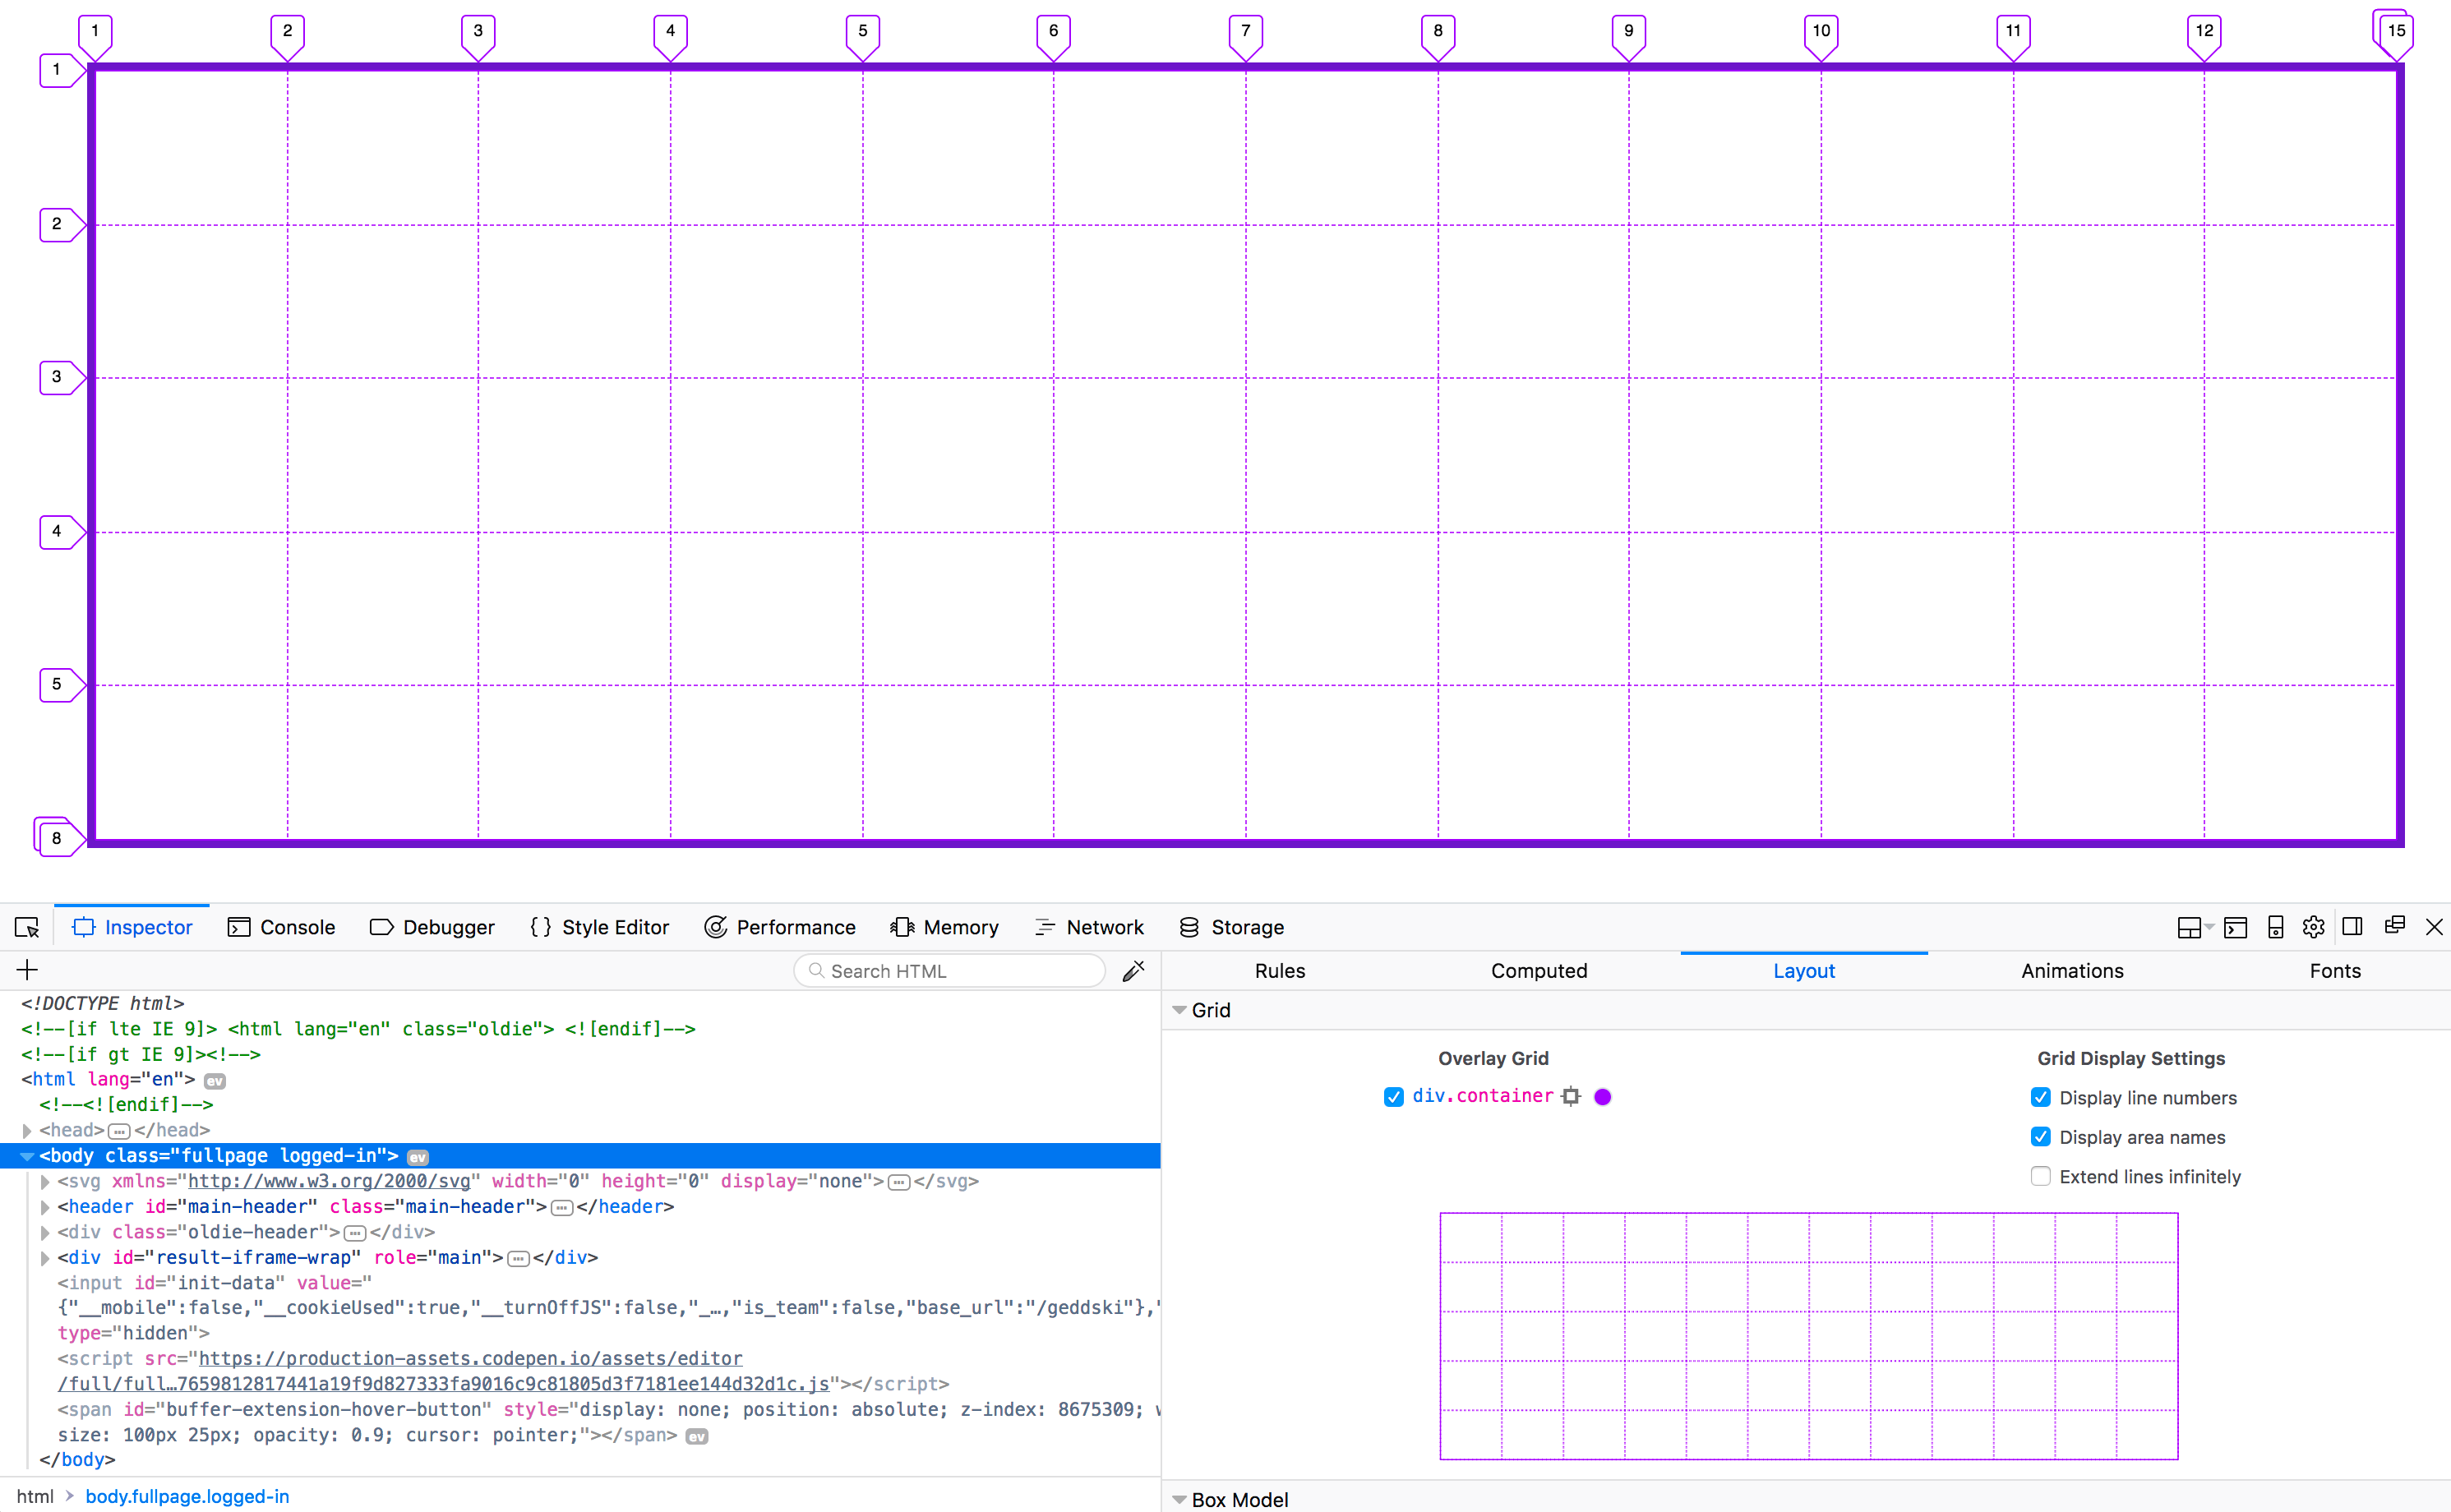Image resolution: width=2451 pixels, height=1512 pixels.
Task: Uncheck Display area names
Action: pyautogui.click(x=2041, y=1137)
